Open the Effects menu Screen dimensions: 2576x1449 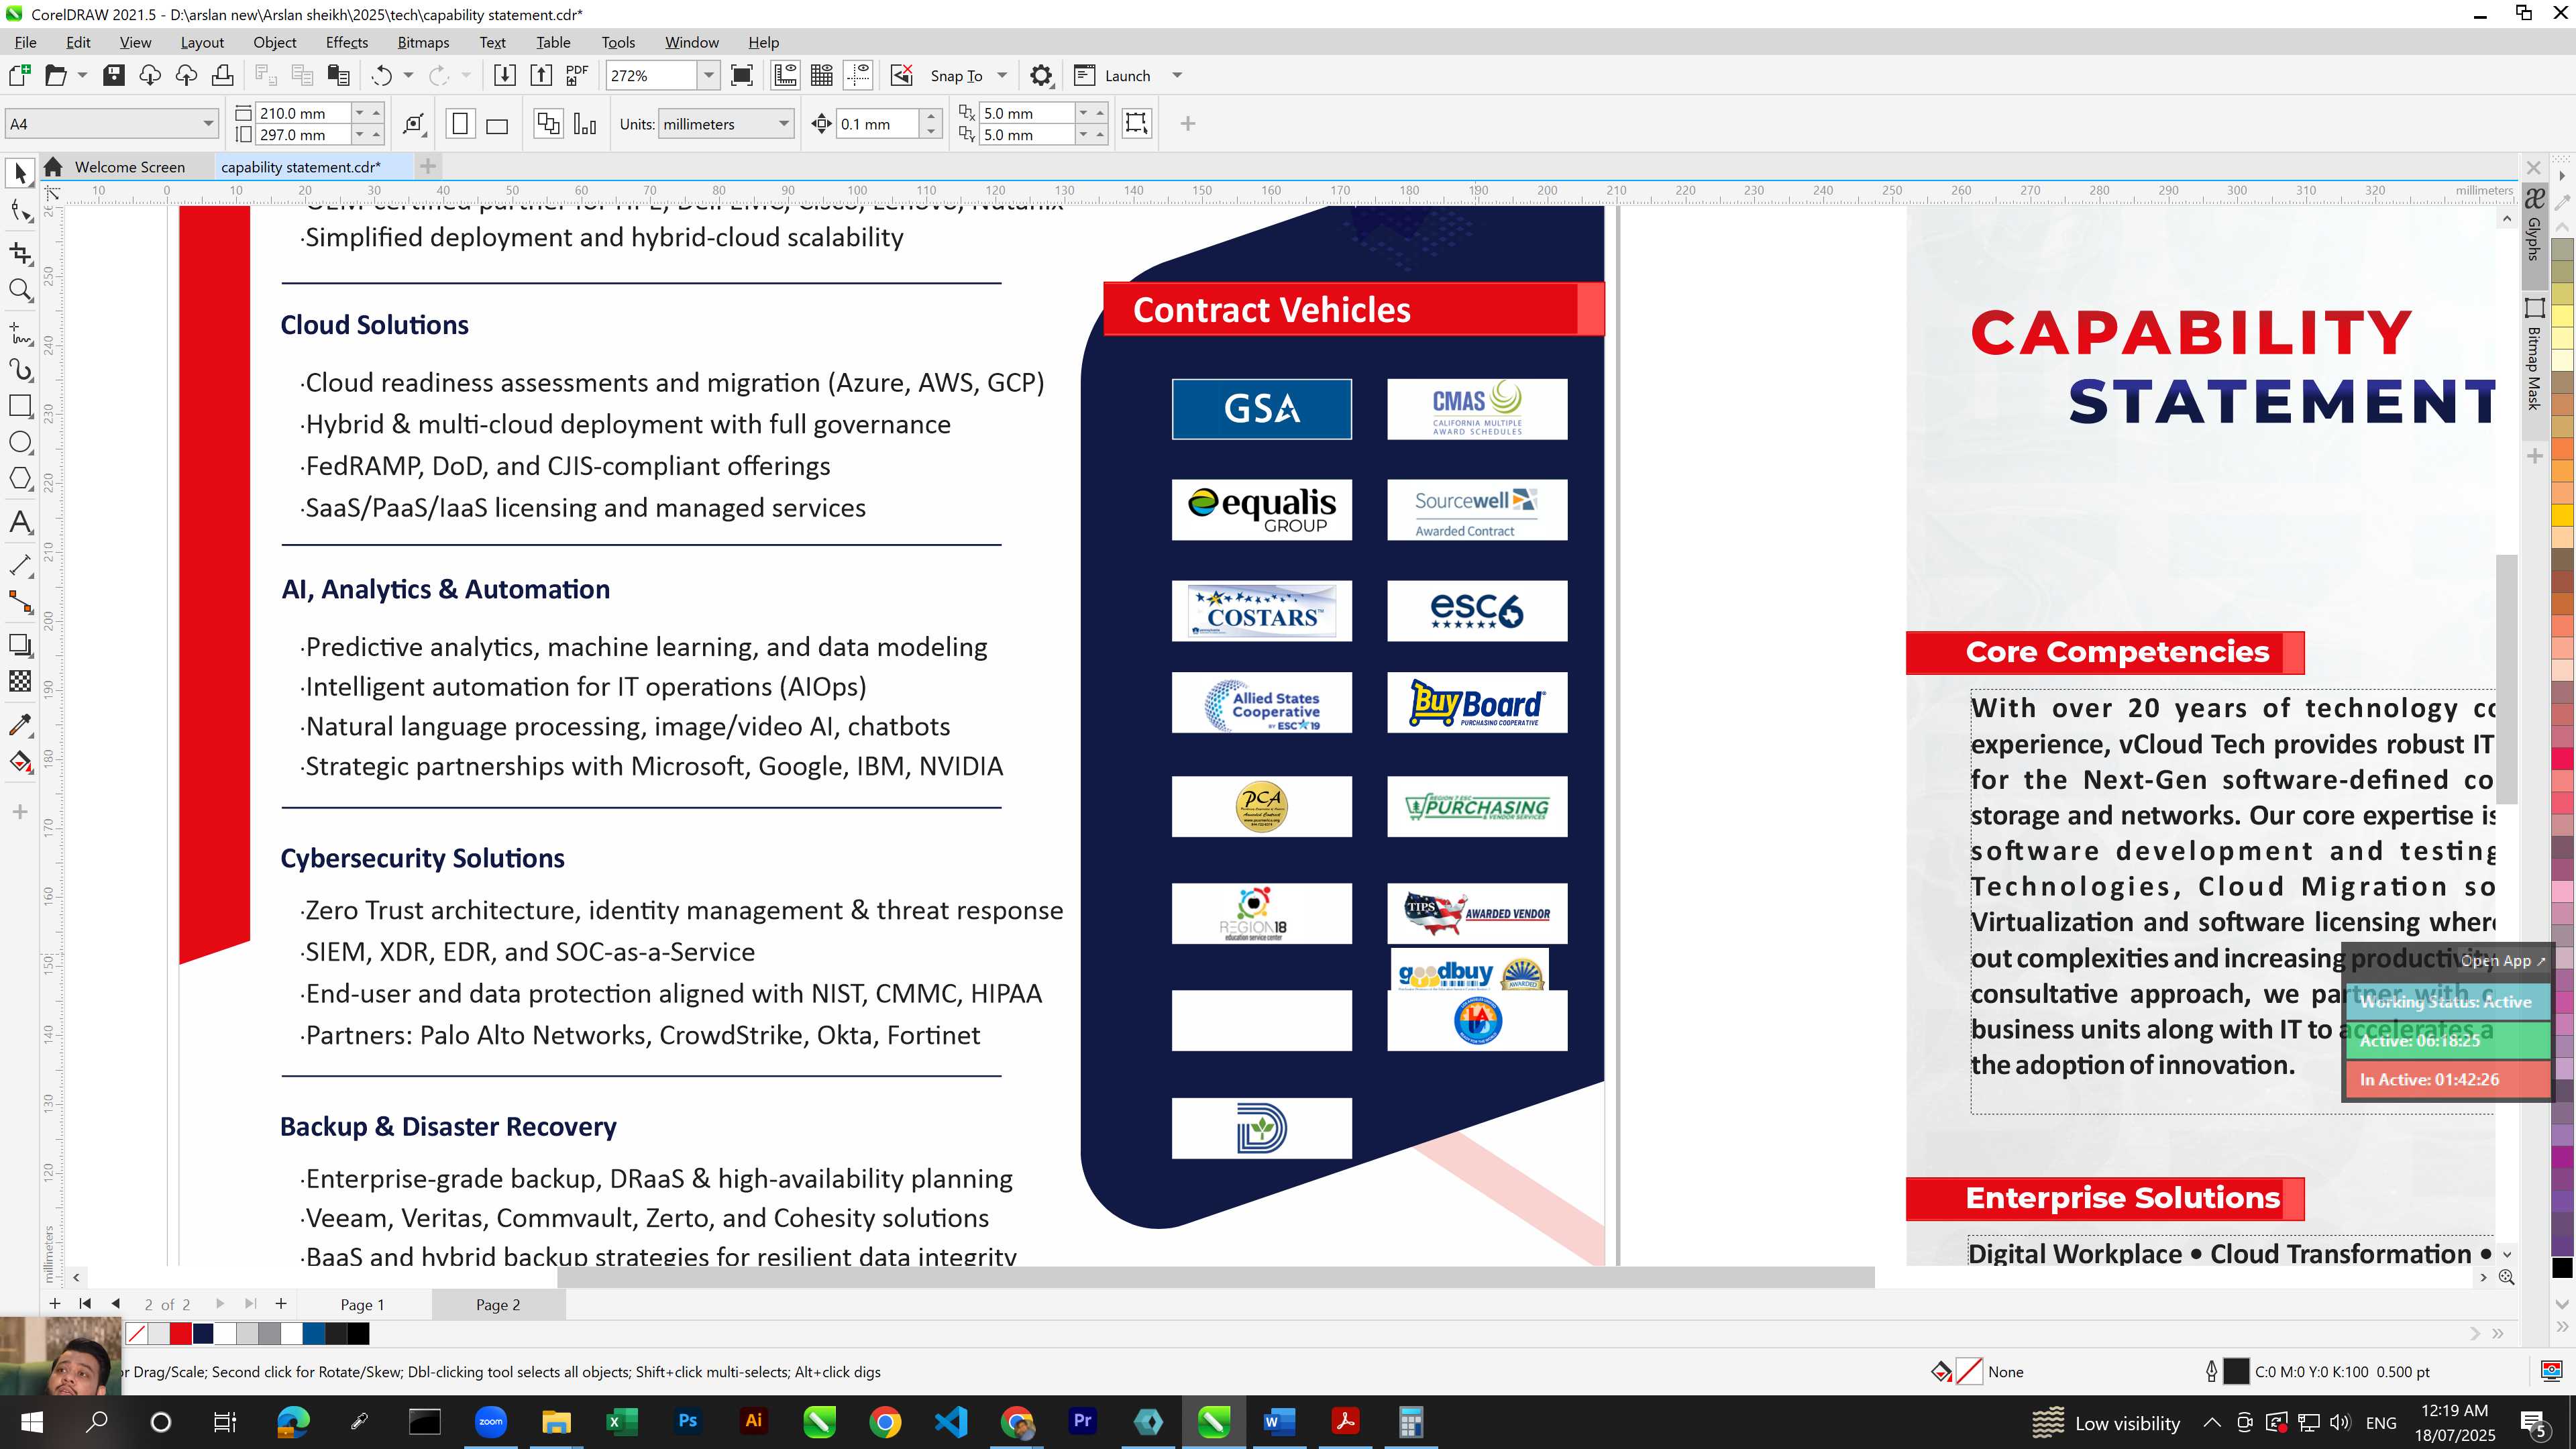[x=346, y=42]
